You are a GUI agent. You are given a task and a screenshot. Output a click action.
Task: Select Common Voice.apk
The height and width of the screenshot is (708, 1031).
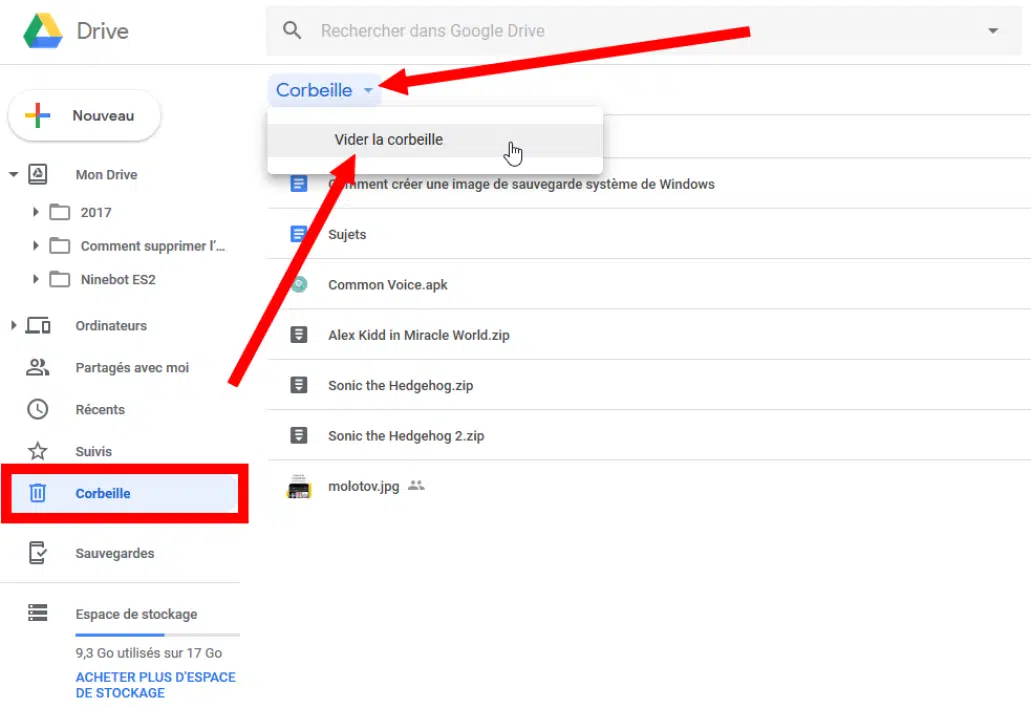[388, 285]
